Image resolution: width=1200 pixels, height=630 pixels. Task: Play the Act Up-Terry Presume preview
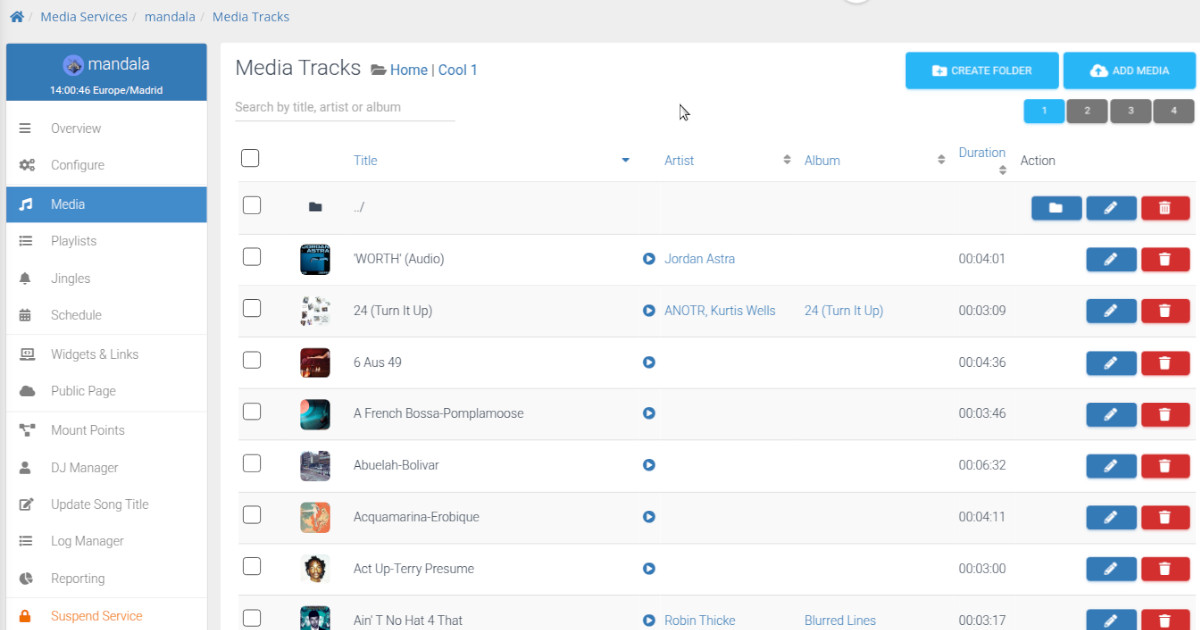click(x=649, y=569)
